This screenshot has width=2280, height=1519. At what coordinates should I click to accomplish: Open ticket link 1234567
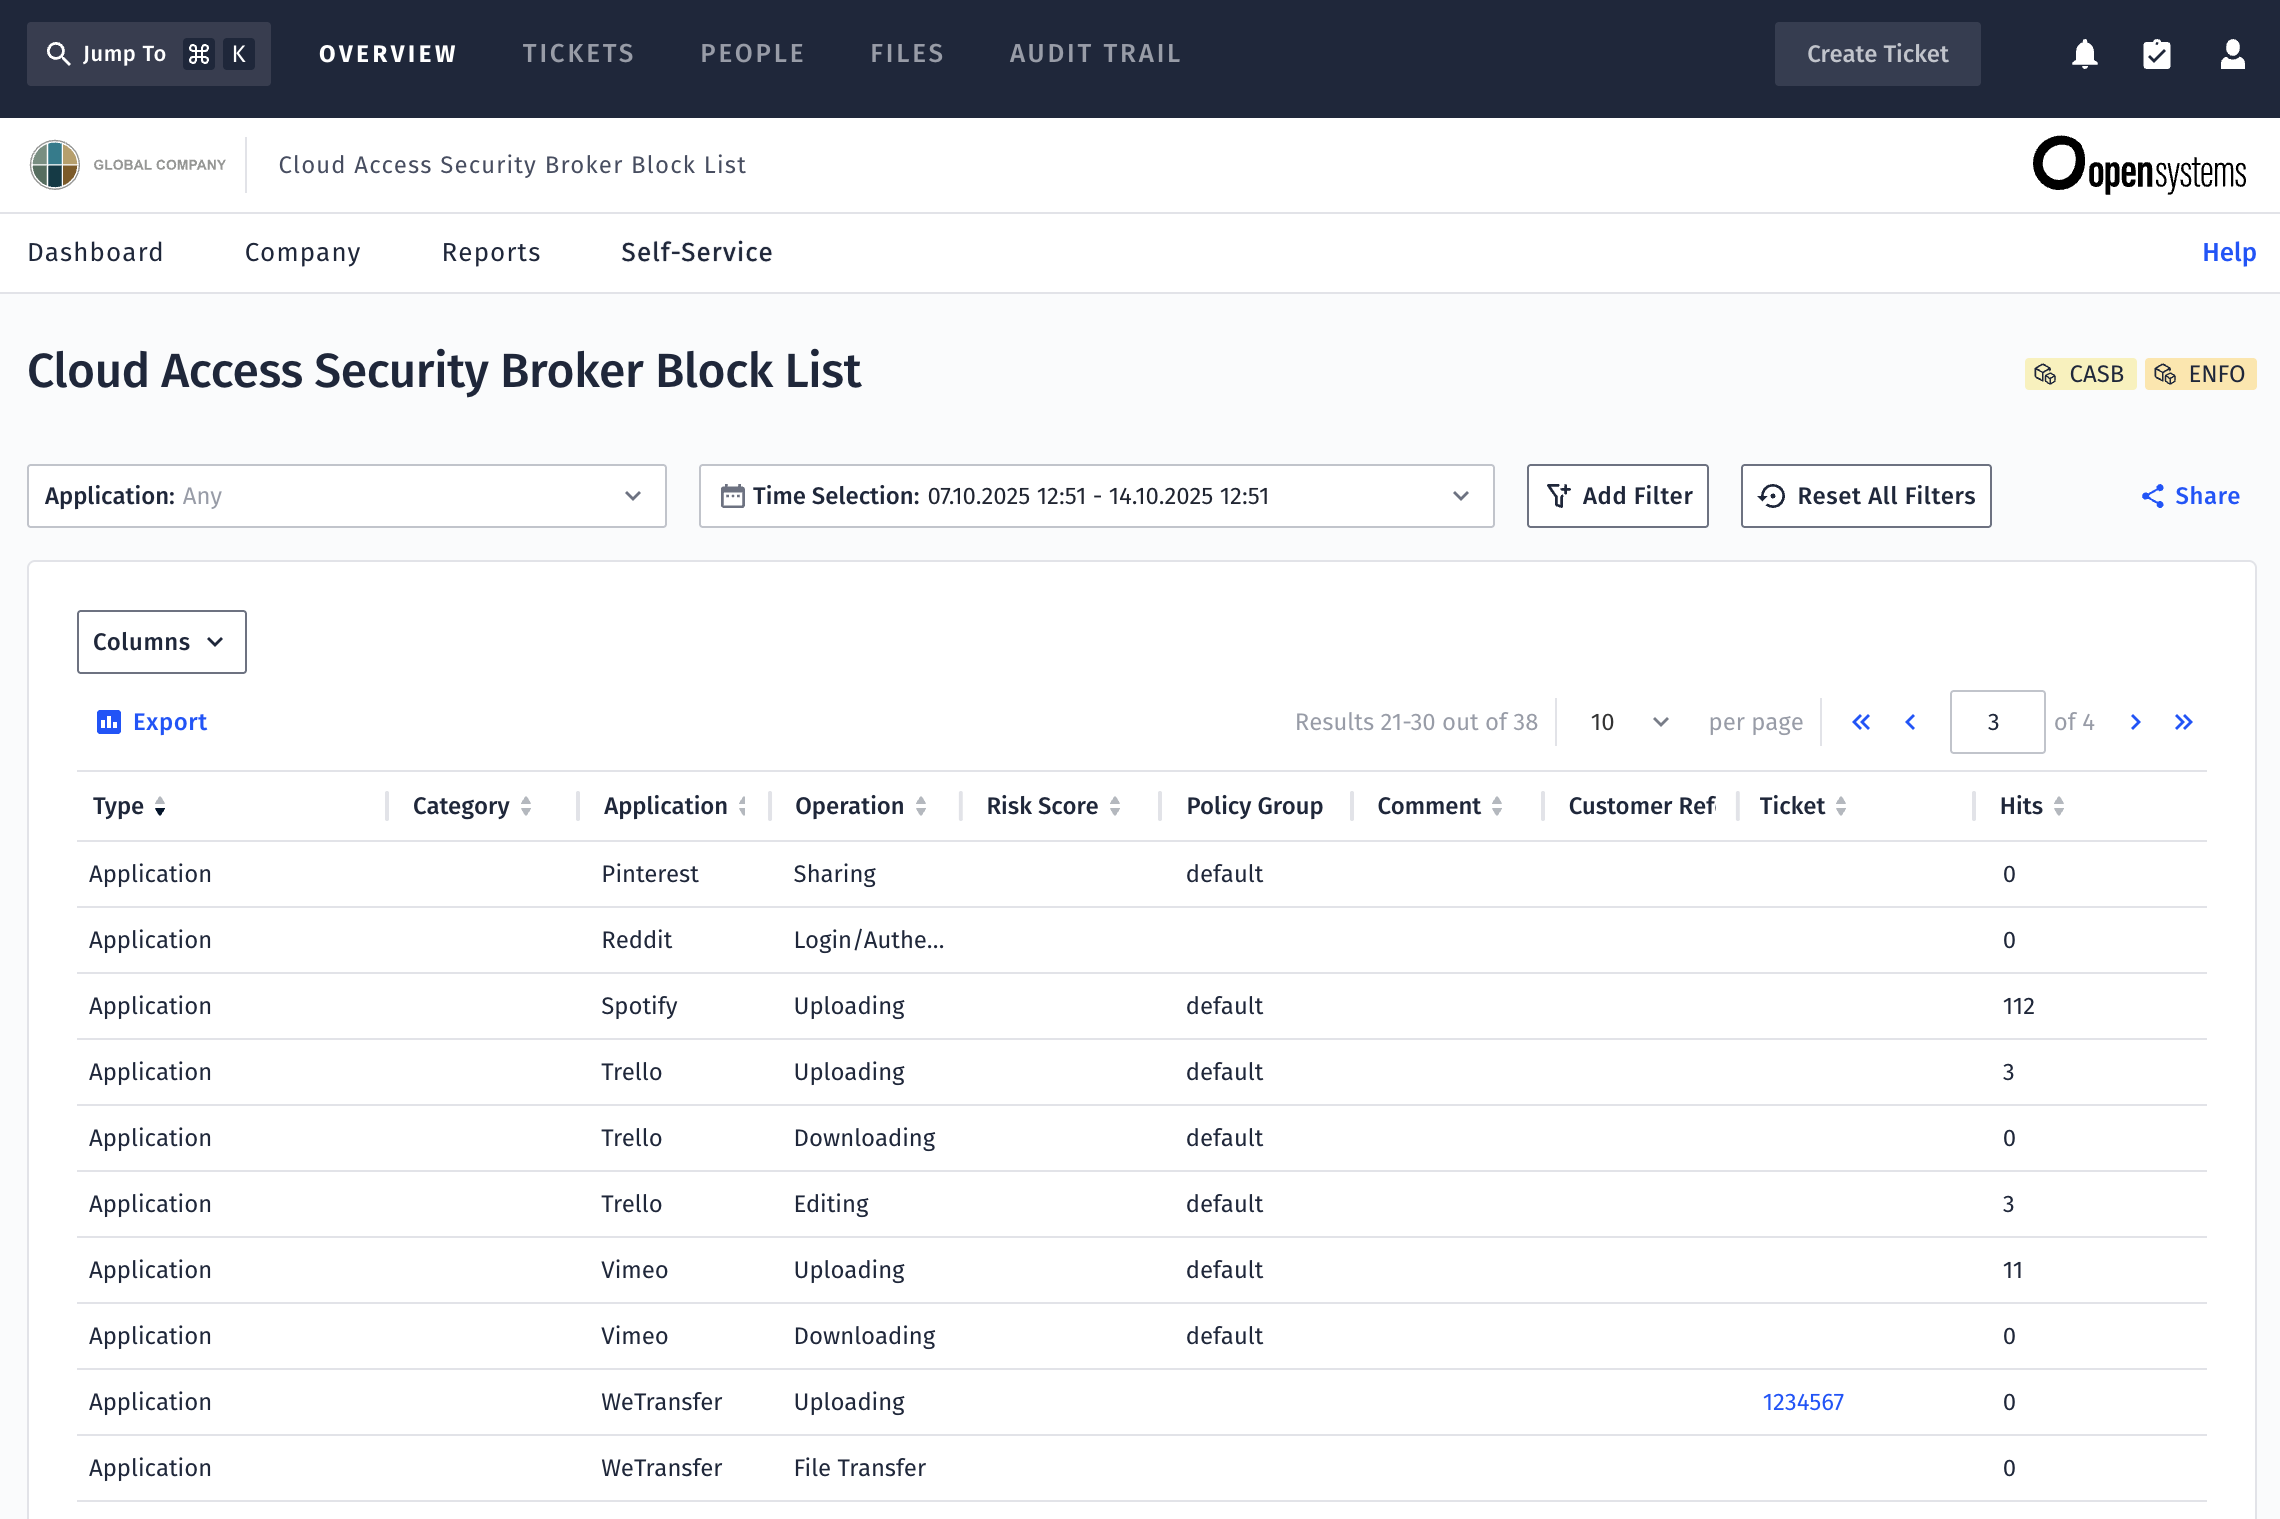[1802, 1402]
